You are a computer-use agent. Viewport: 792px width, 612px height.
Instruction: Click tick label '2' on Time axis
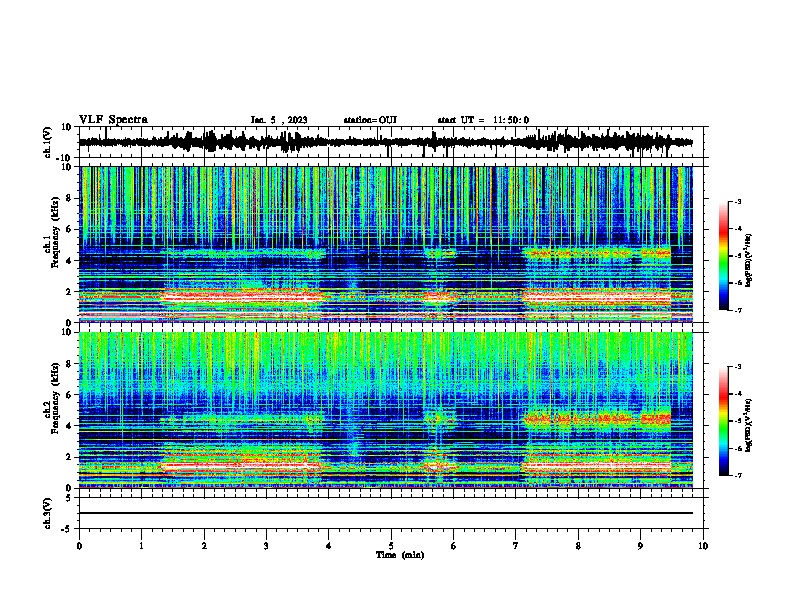[204, 546]
